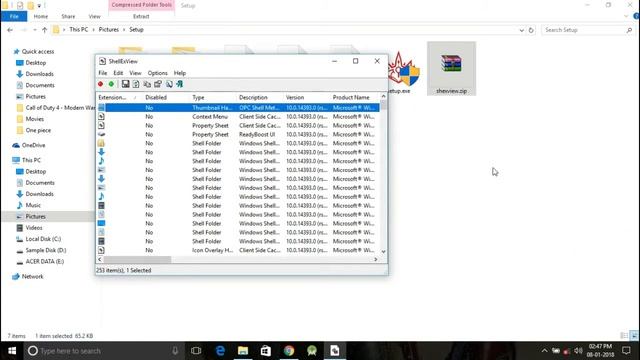Open the Action Center notifications icon
The height and width of the screenshot is (360, 640).
pyautogui.click(x=627, y=351)
